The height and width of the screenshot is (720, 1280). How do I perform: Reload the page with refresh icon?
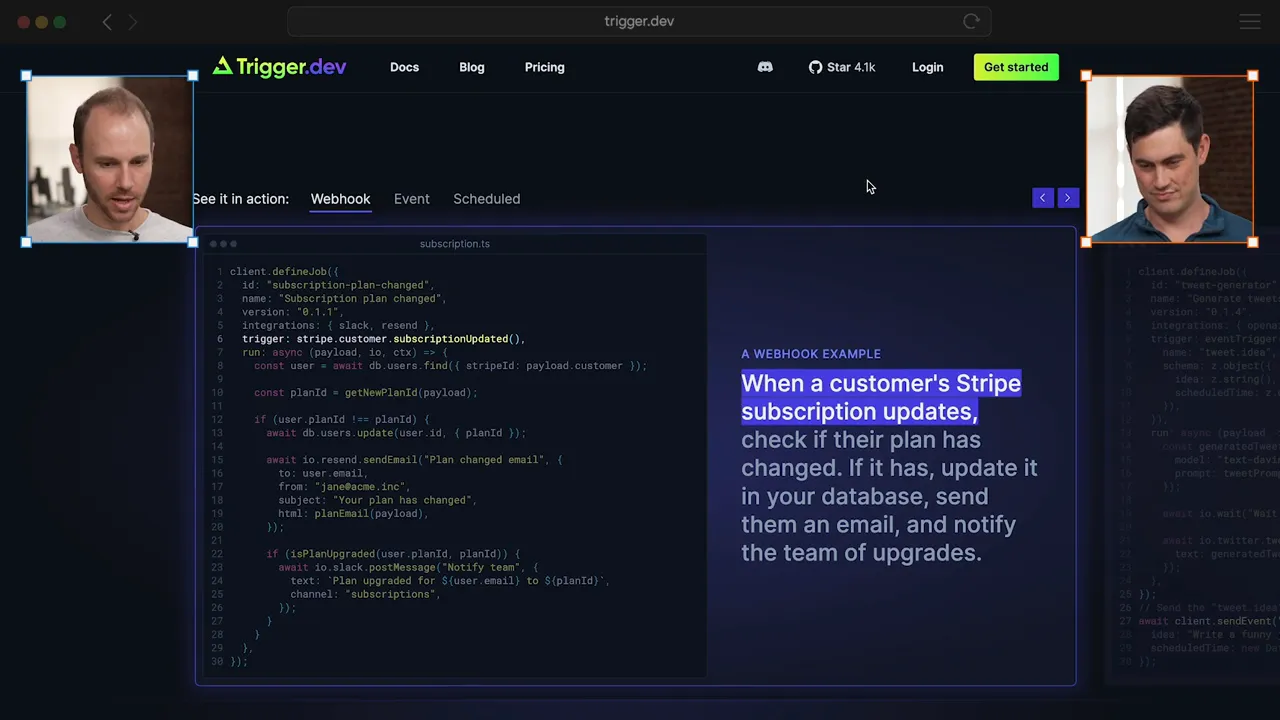[x=971, y=21]
